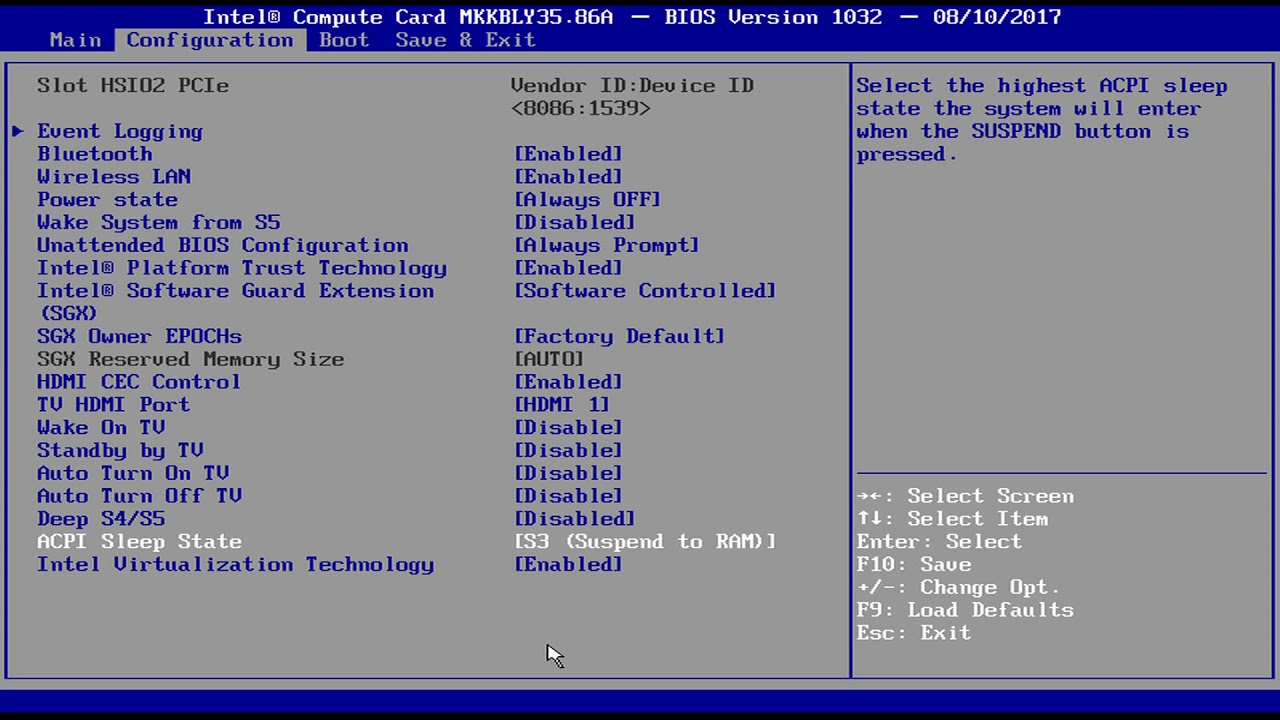This screenshot has height=720, width=1280.
Task: Select Standby by TV label
Action: coord(120,451)
